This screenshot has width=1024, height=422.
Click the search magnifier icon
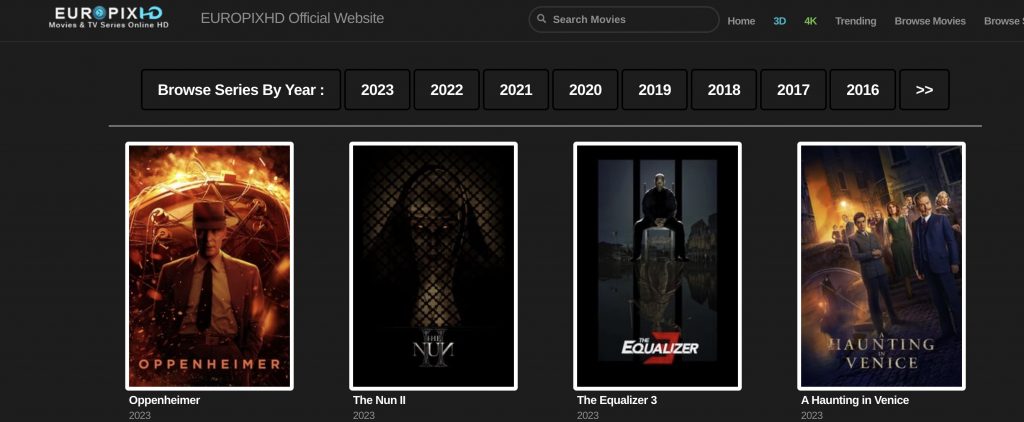click(541, 20)
